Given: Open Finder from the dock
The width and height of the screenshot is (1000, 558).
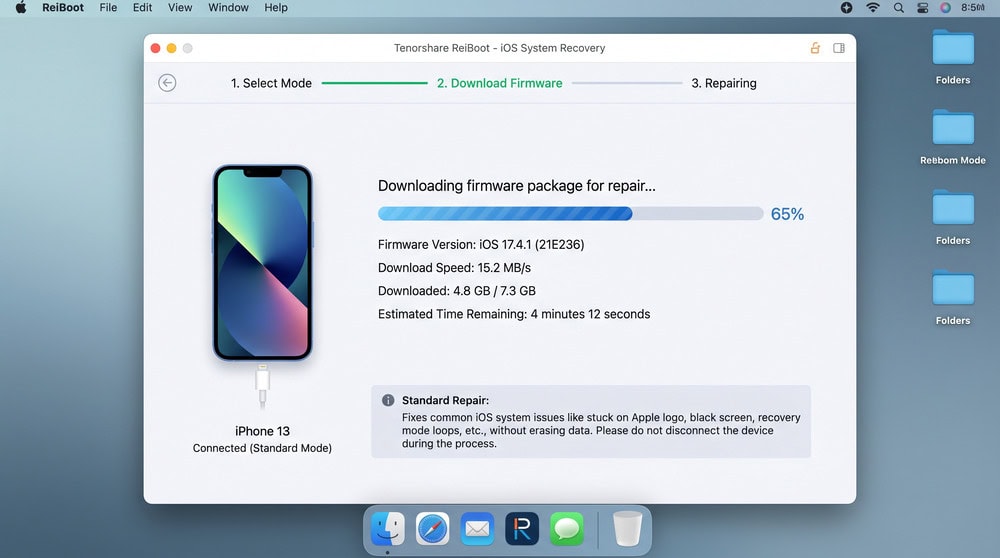Looking at the screenshot, I should pos(388,529).
